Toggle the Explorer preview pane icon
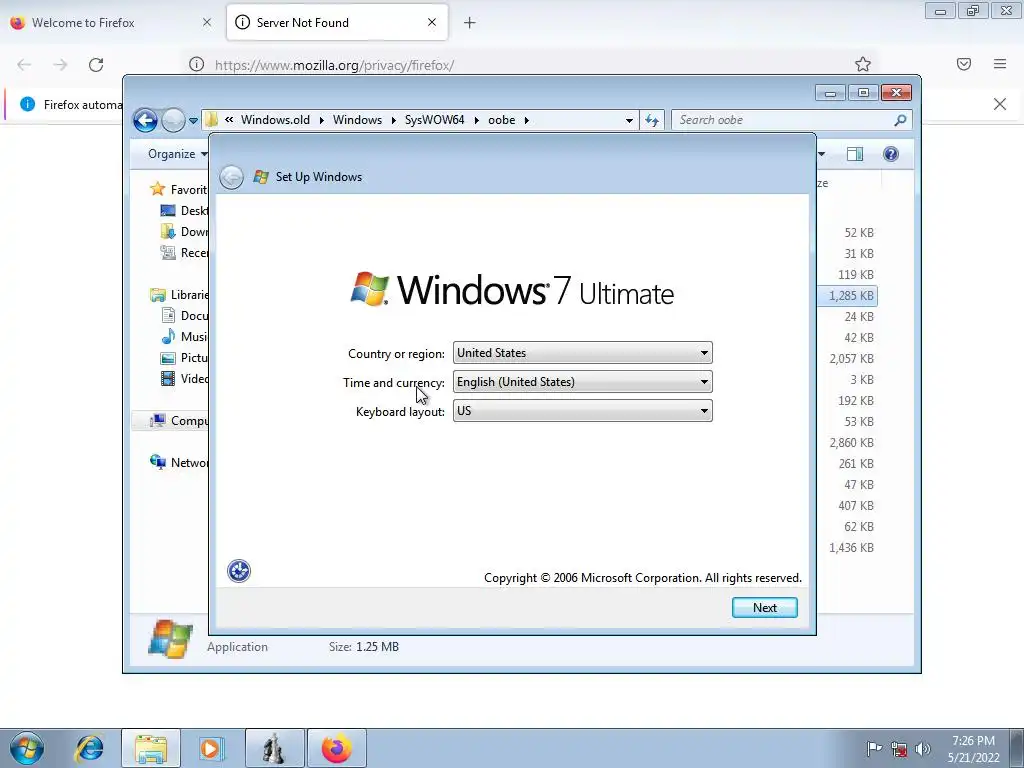This screenshot has width=1024, height=768. (855, 154)
